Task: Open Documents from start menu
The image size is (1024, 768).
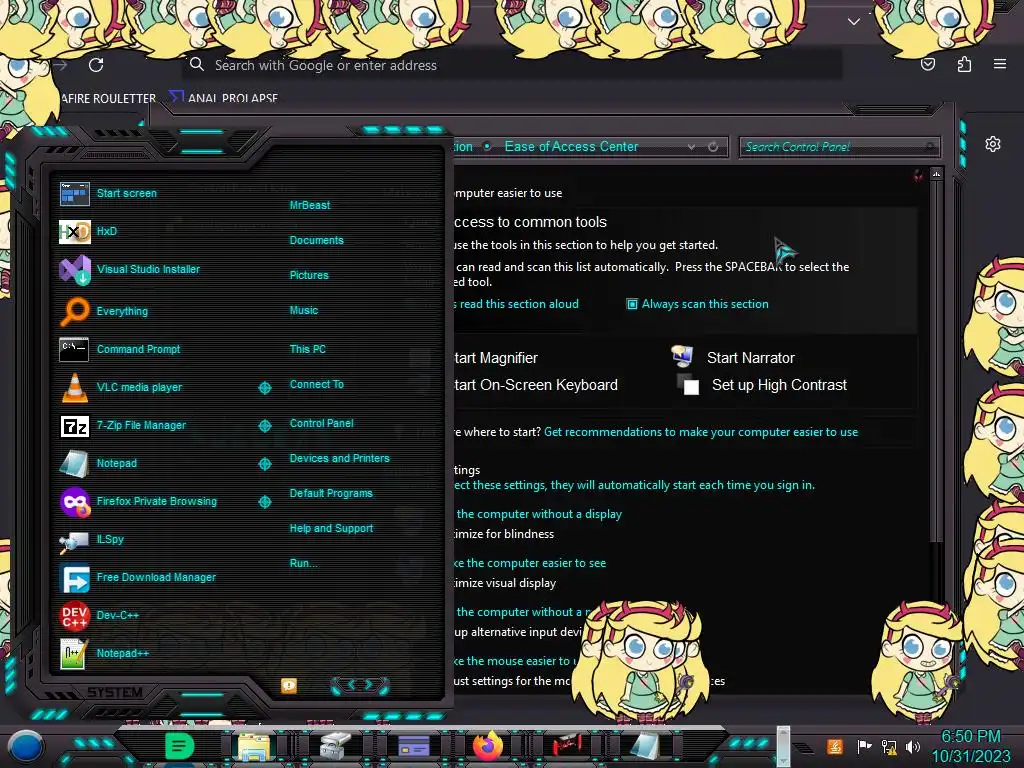Action: point(316,240)
